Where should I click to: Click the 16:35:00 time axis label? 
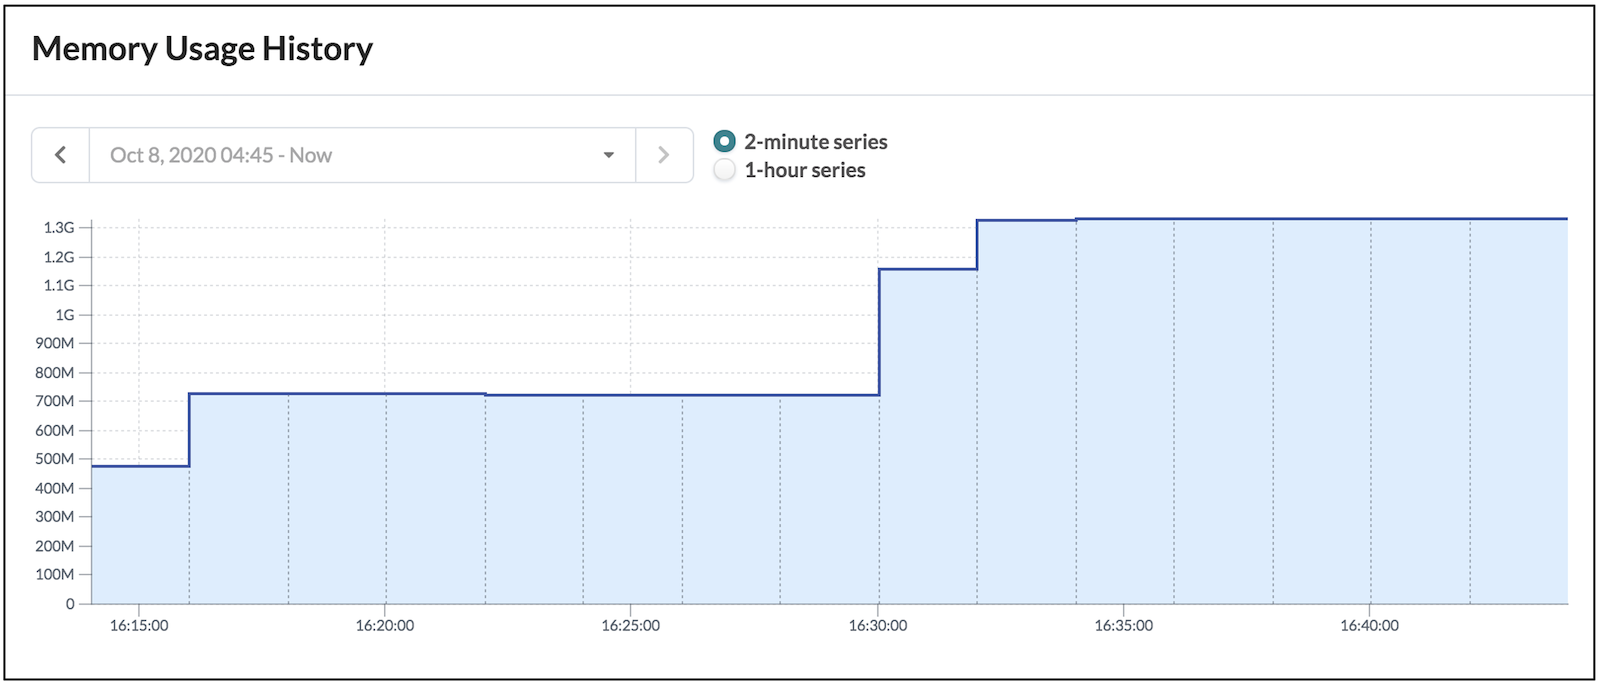click(x=1124, y=625)
